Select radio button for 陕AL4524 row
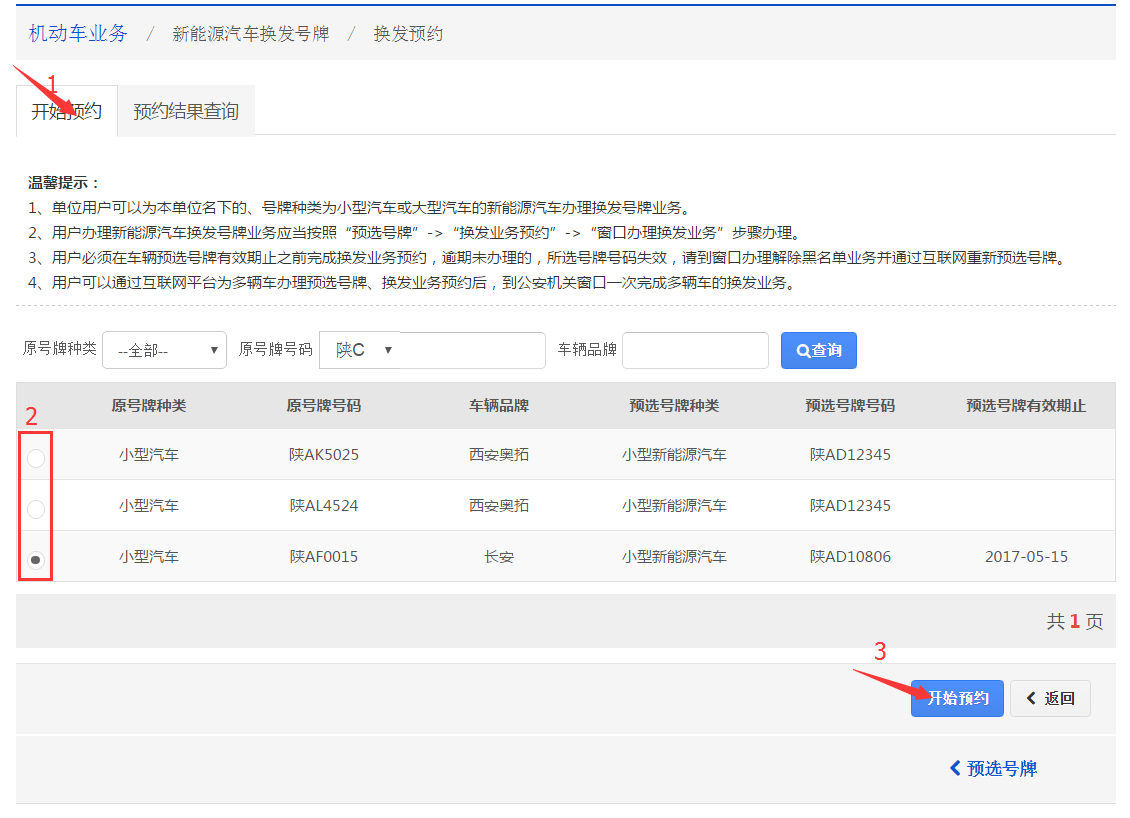This screenshot has width=1130, height=818. 36,509
